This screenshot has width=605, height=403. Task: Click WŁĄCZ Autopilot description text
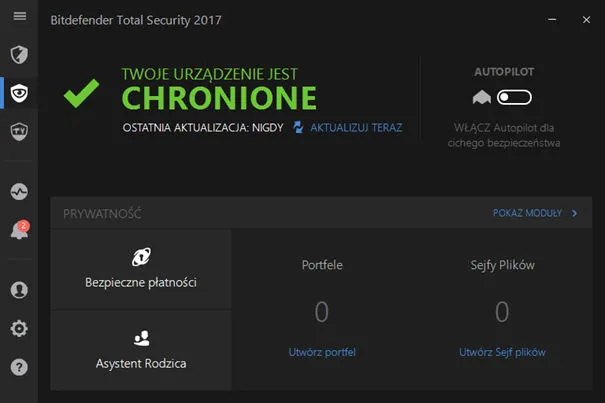504,135
